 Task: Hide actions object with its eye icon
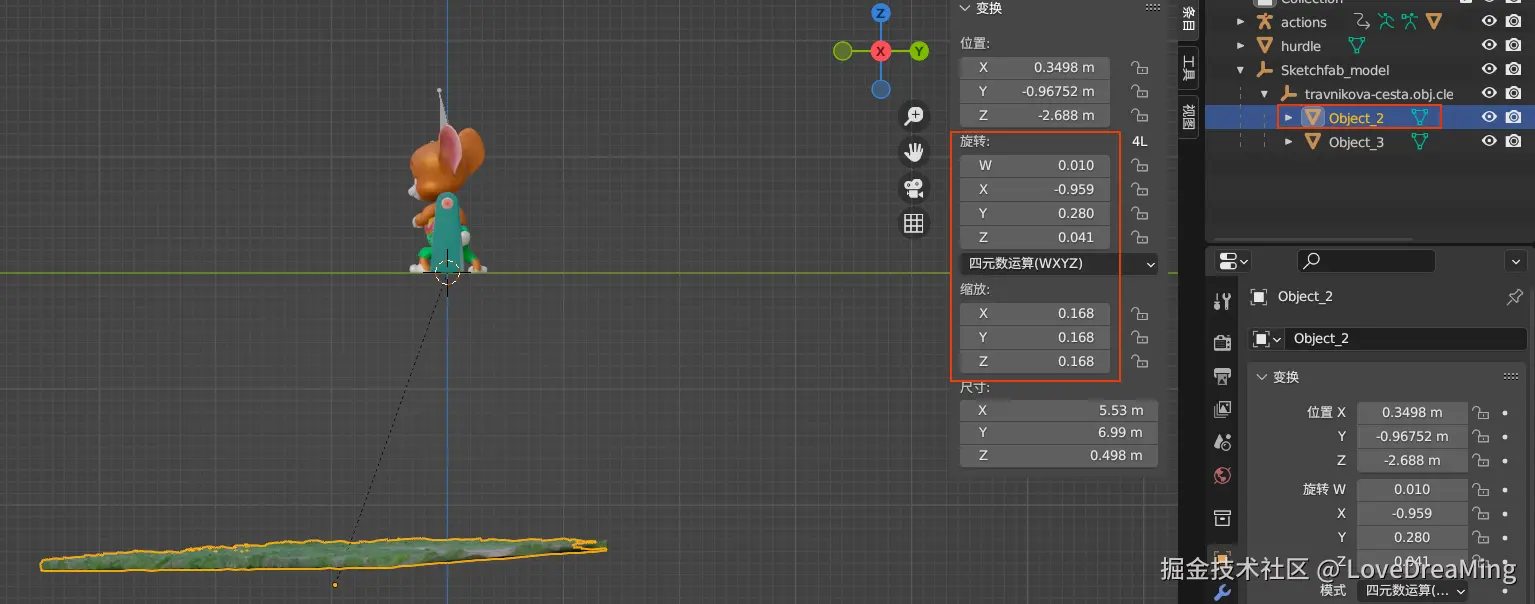pos(1489,21)
